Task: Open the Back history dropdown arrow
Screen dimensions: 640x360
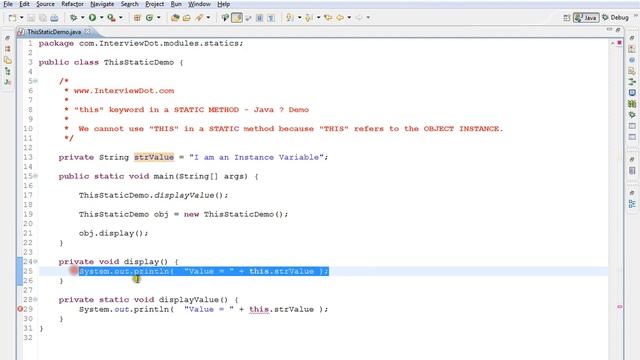Action: point(349,18)
